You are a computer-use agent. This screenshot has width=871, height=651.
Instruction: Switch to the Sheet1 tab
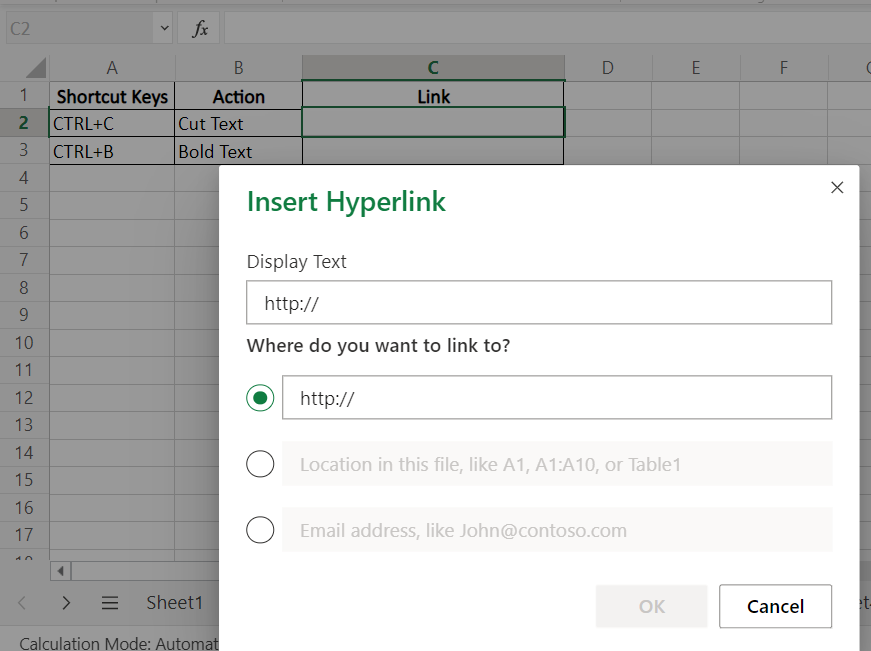click(x=175, y=602)
